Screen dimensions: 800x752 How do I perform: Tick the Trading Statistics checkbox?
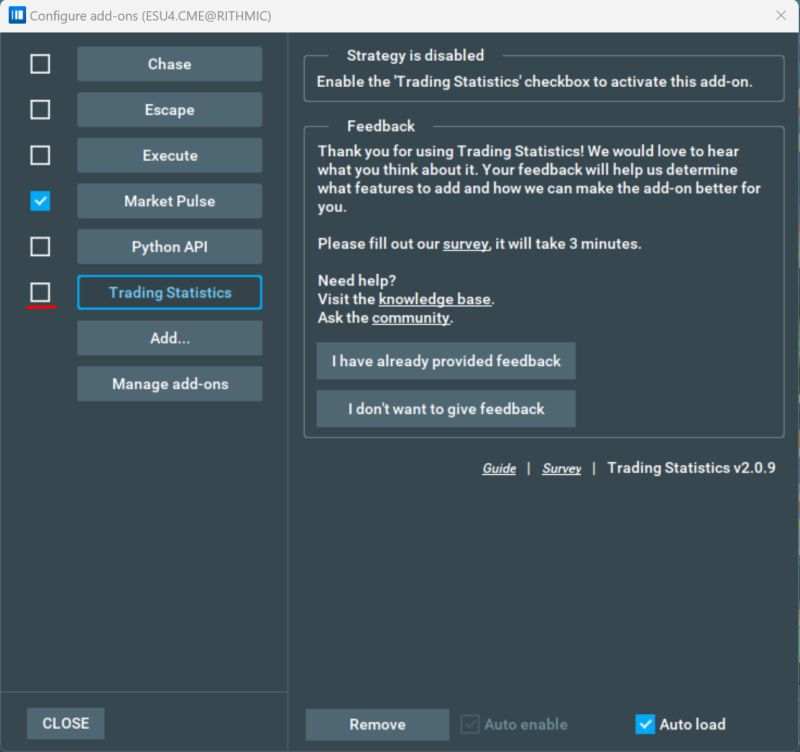(x=40, y=292)
